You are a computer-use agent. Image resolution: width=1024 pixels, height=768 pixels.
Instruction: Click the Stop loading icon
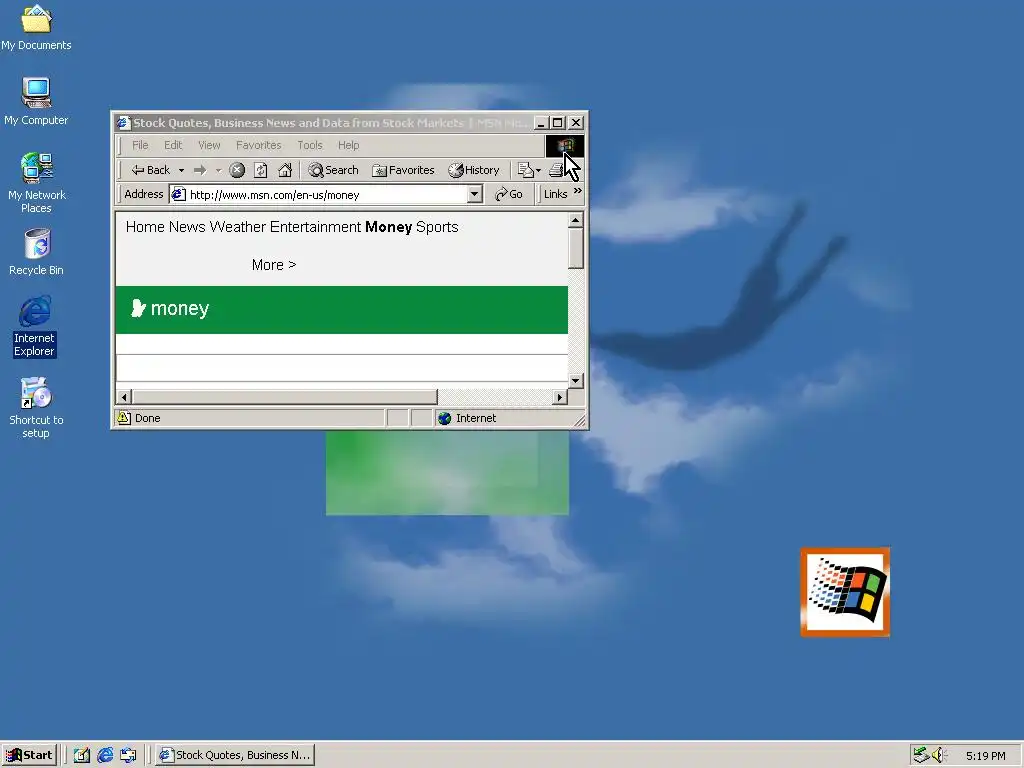coord(237,170)
